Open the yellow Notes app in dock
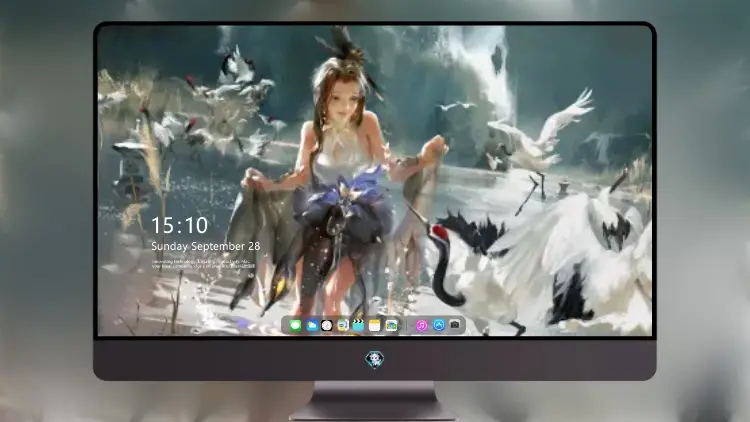 [375, 326]
